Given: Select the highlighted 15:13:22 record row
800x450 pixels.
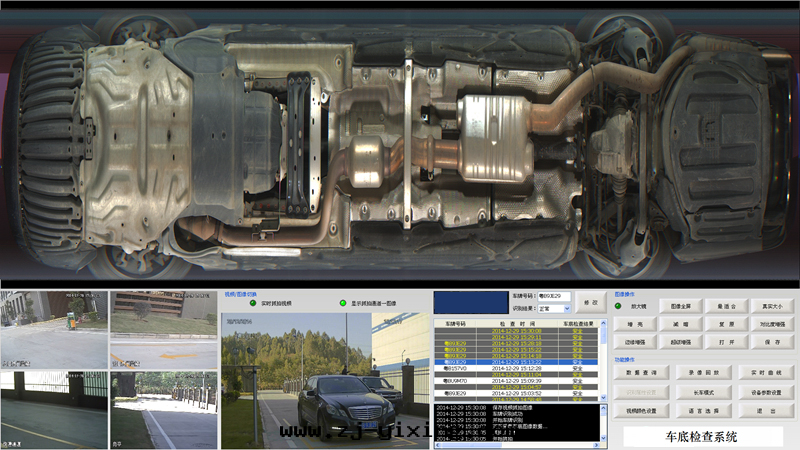Looking at the screenshot, I should pyautogui.click(x=519, y=362).
